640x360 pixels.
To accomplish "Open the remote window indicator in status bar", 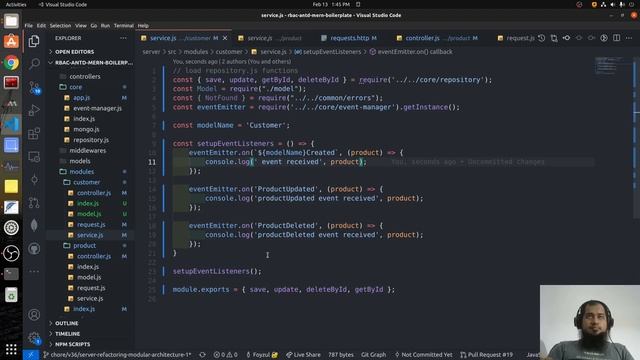I will [x=31, y=355].
